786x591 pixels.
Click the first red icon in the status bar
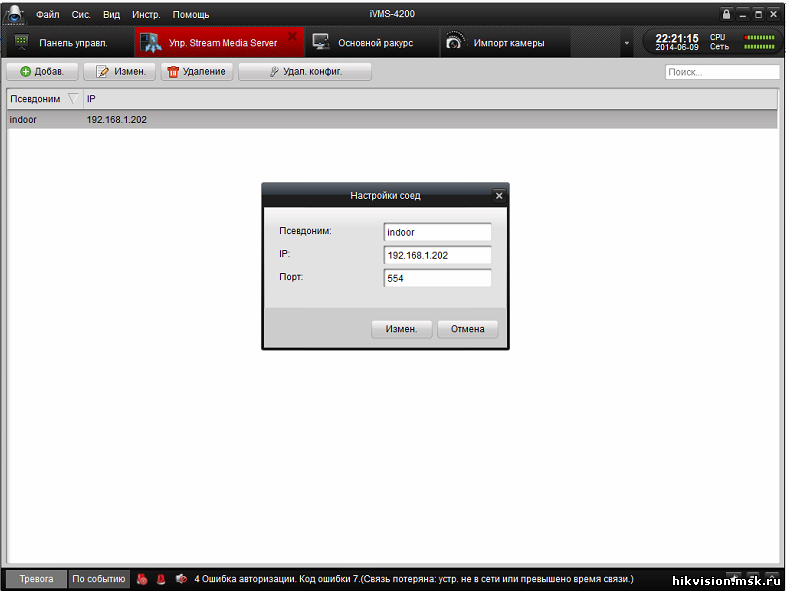(142, 579)
